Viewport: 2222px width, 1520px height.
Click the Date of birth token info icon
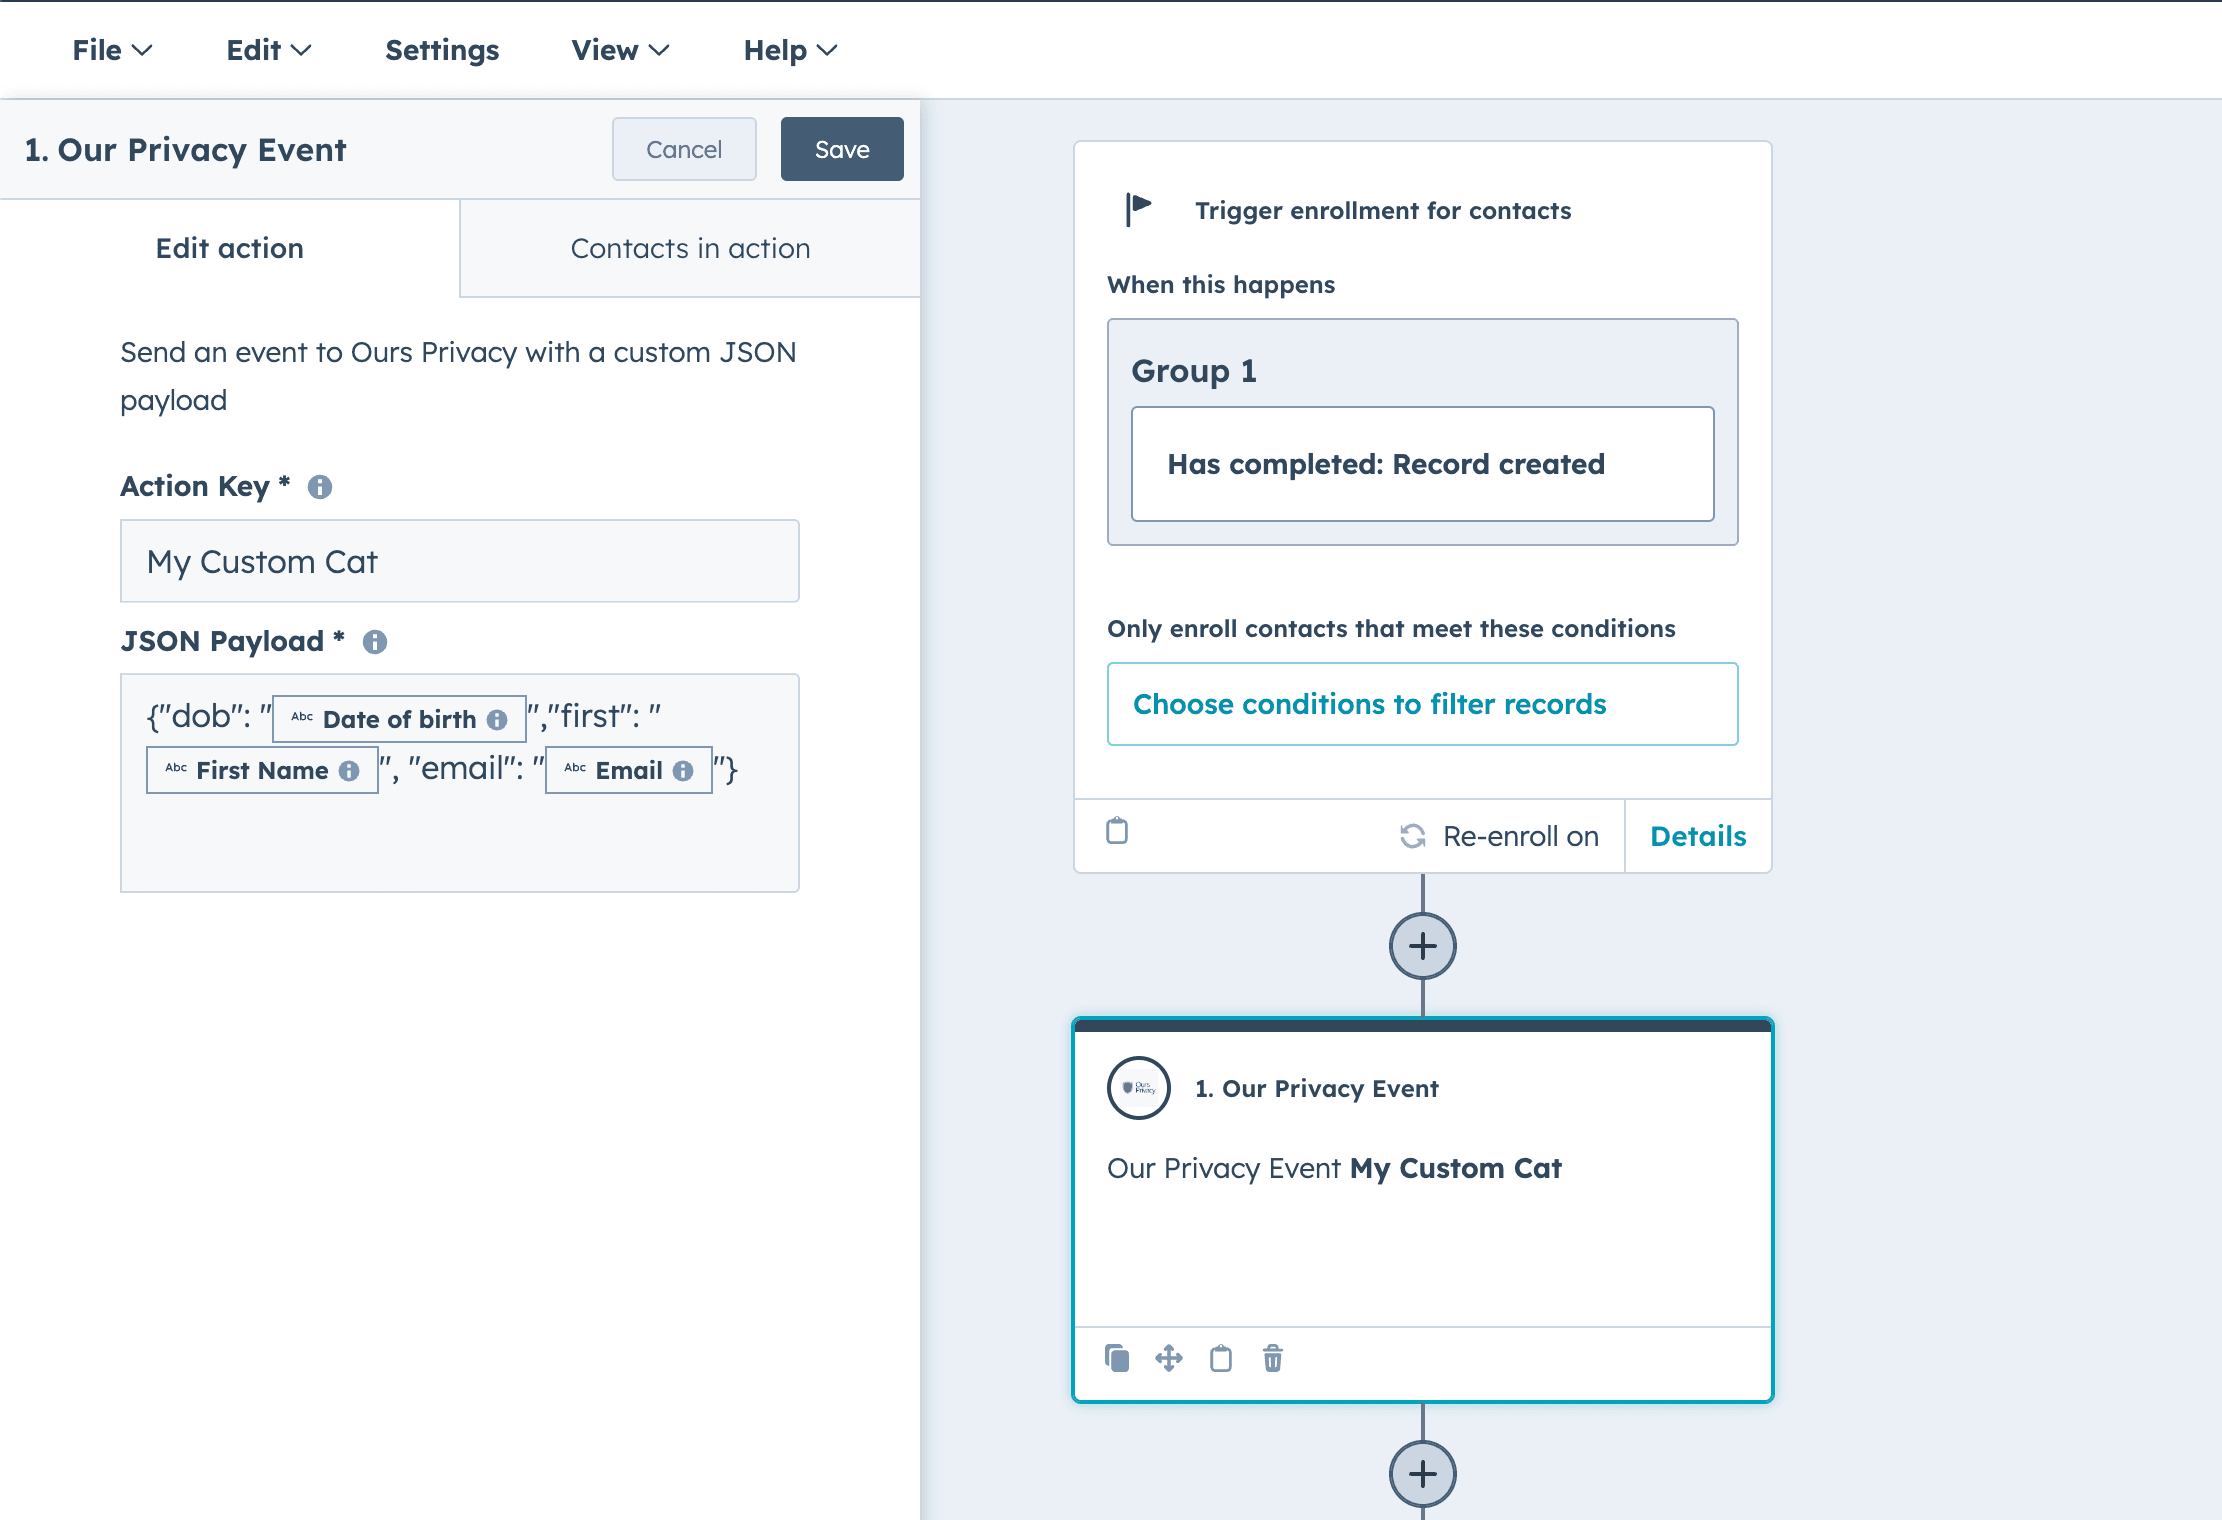tap(497, 720)
